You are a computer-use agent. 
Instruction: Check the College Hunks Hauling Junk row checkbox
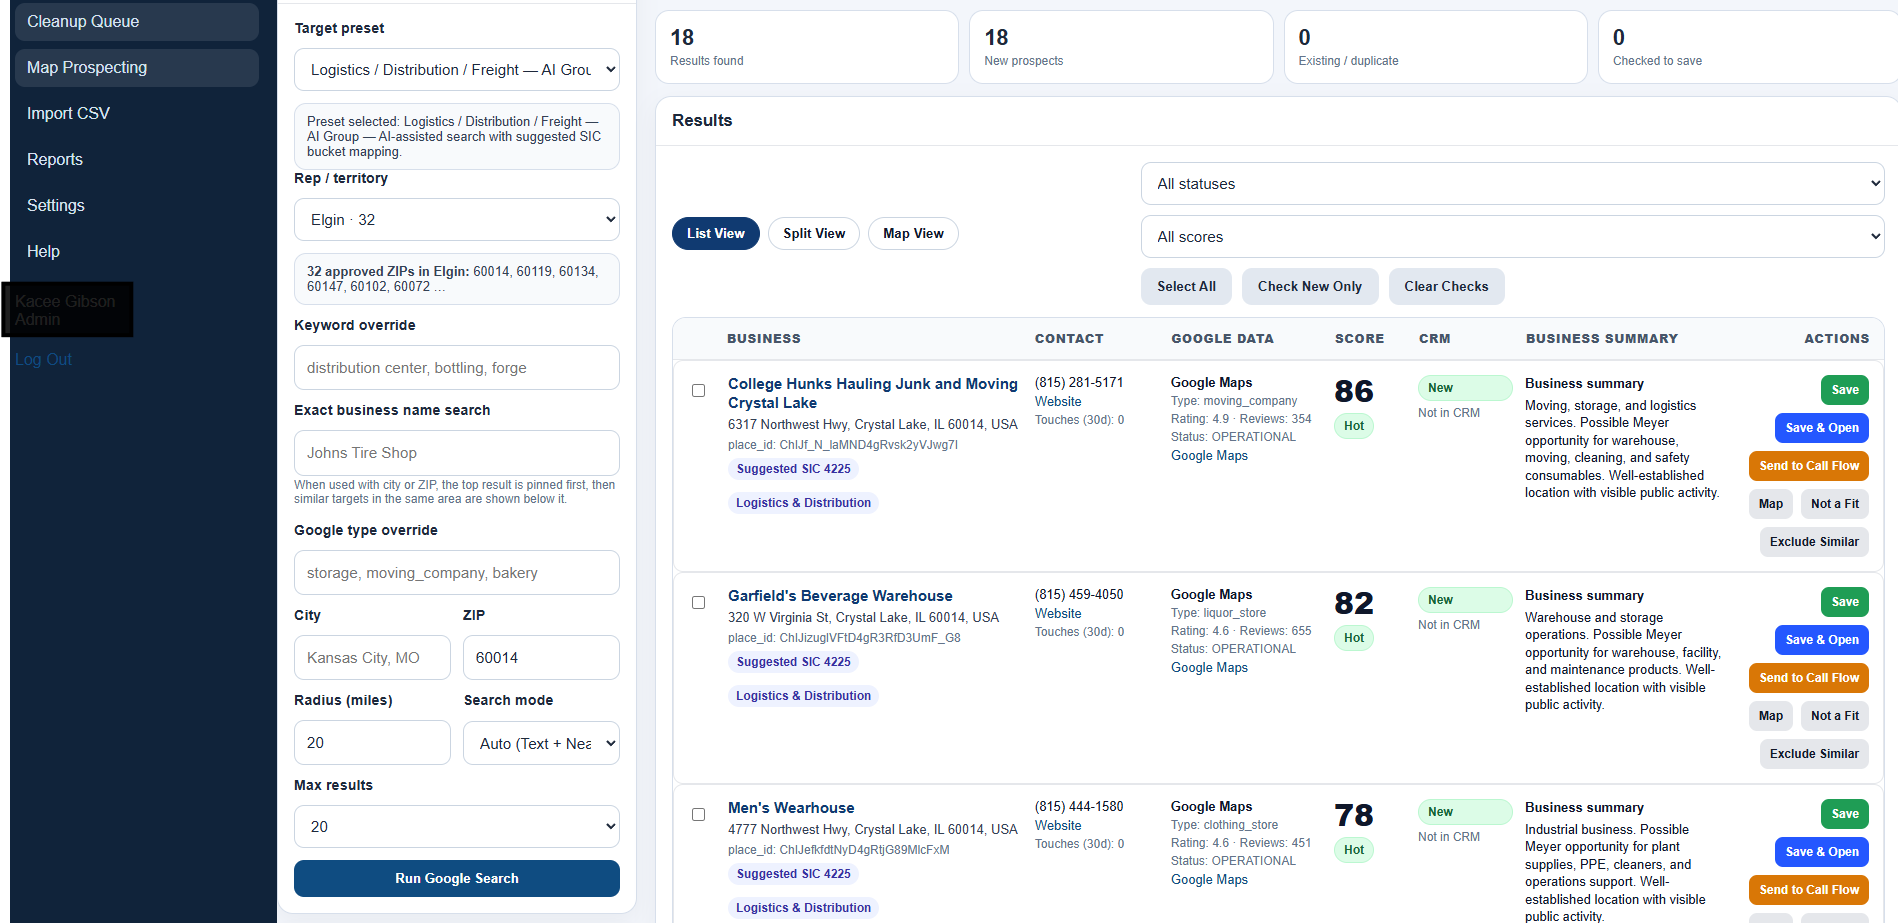[x=699, y=391]
